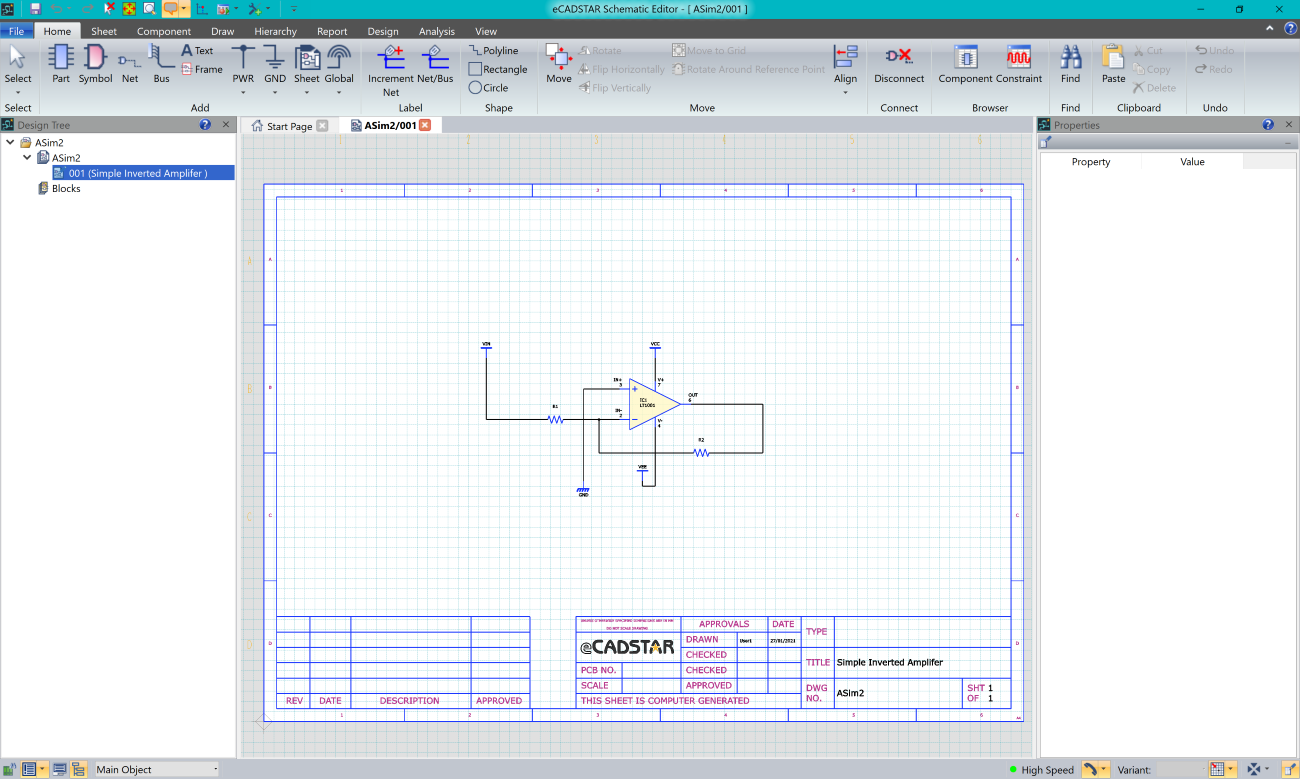Switch to the Sheet ribbon tab
Image resolution: width=1300 pixels, height=779 pixels.
click(x=104, y=31)
